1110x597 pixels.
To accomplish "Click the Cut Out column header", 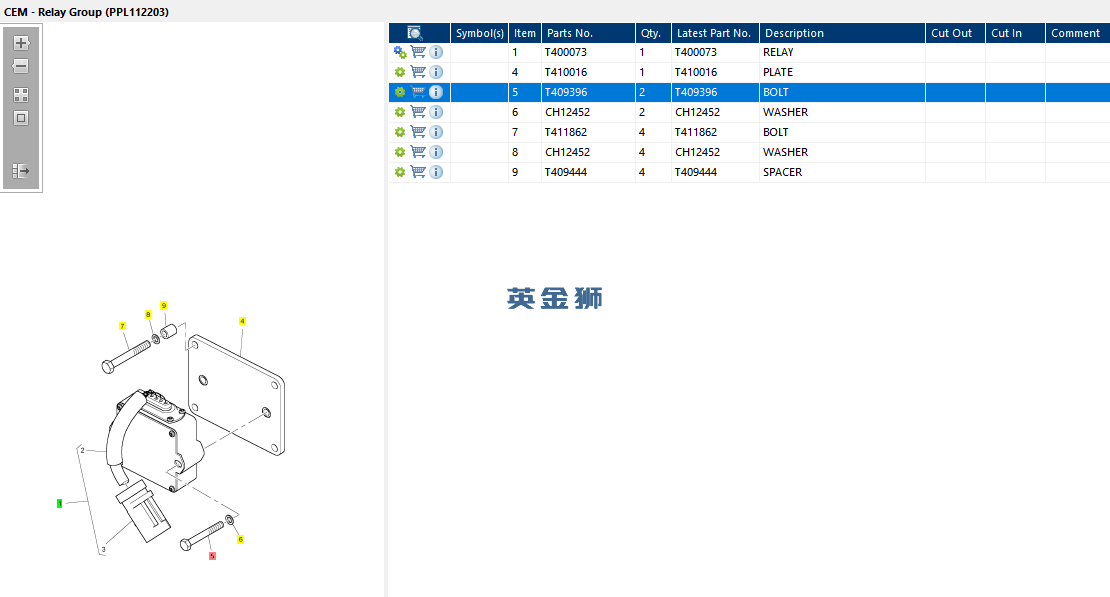I will (x=955, y=33).
